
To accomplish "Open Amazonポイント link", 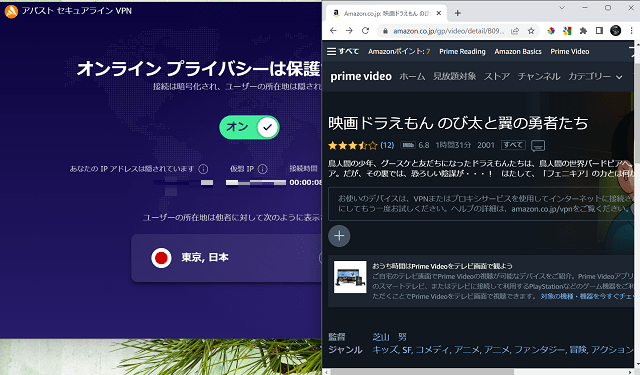I will coord(399,51).
